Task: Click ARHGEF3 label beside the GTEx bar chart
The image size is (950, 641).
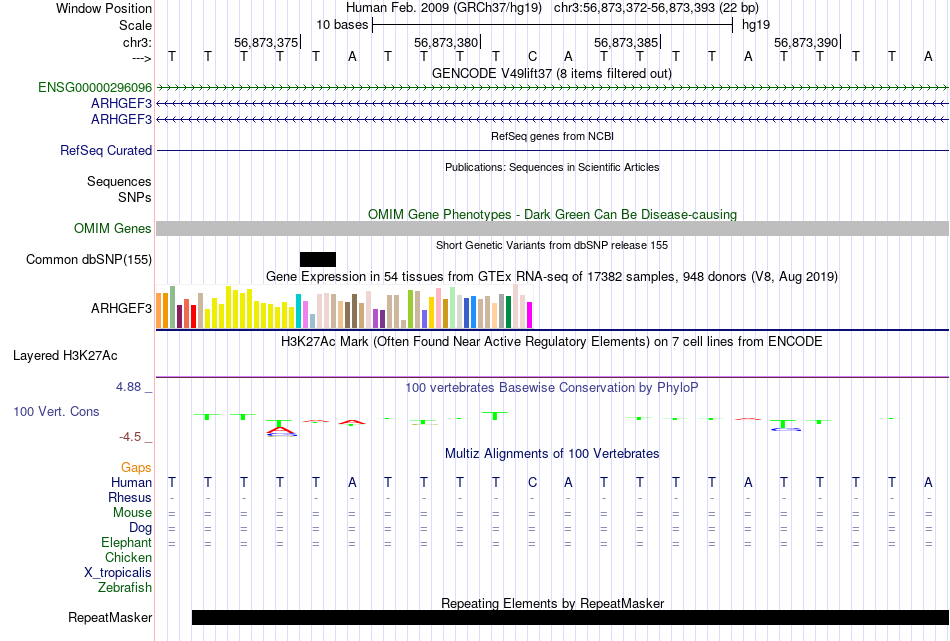Action: click(121, 308)
